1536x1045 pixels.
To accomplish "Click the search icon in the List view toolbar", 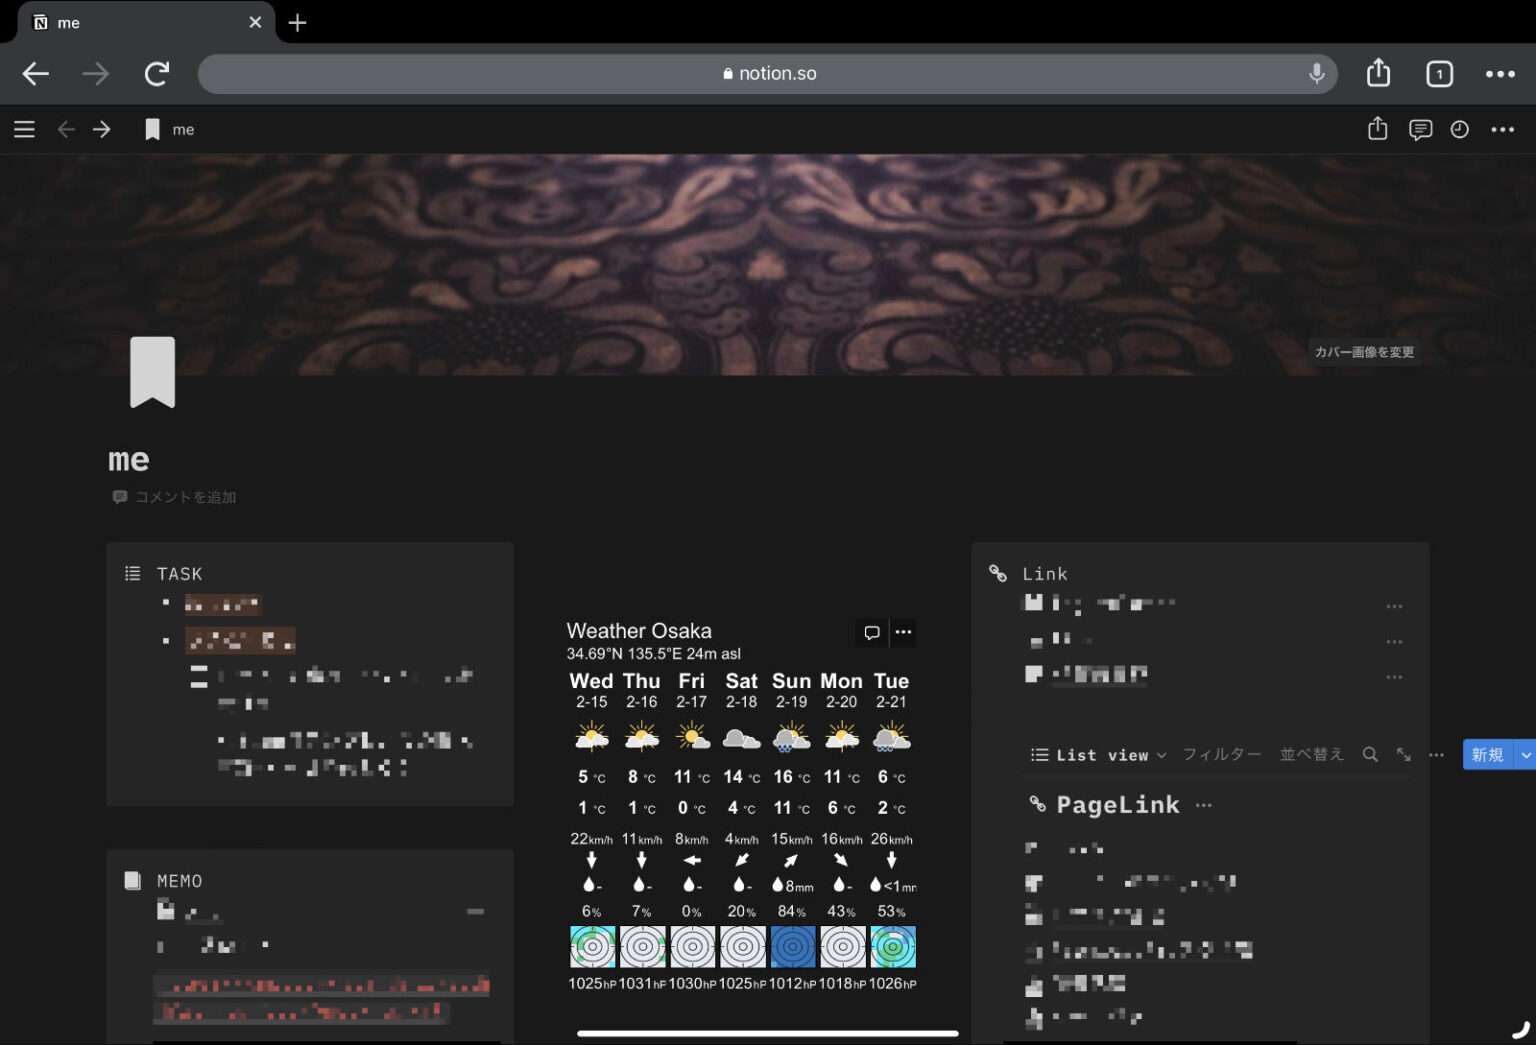I will pos(1370,755).
